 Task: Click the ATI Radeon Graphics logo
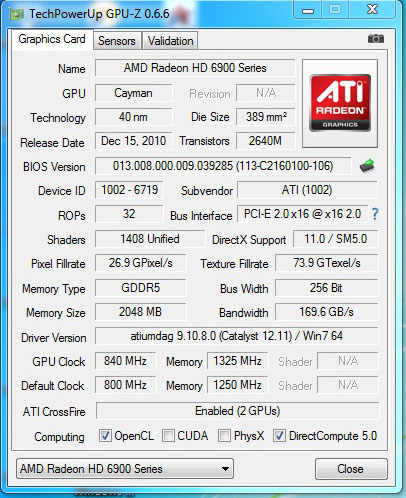click(340, 103)
